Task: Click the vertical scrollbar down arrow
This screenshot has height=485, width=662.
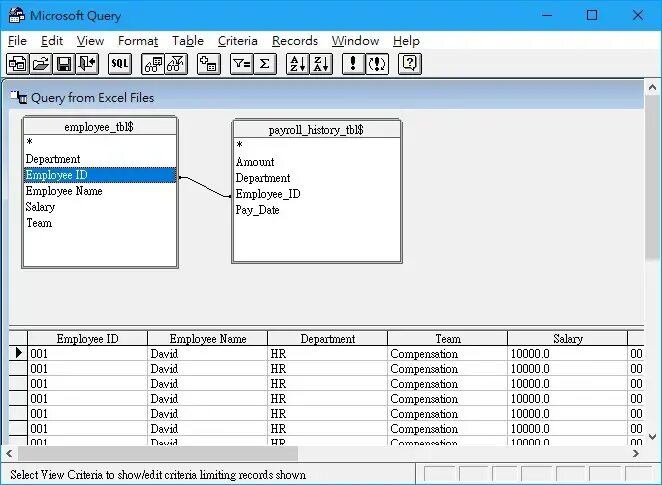Action: (x=652, y=437)
